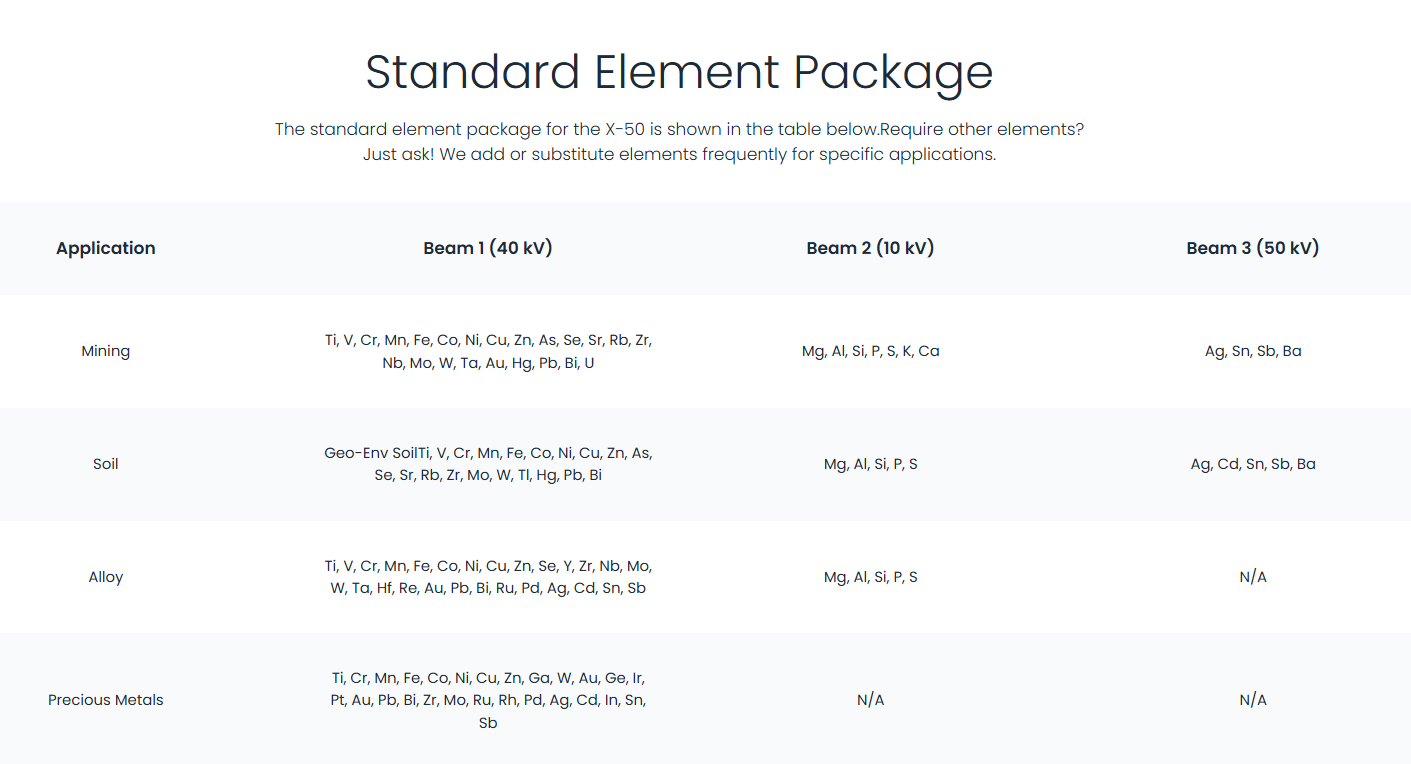Click the Mining Beam 1 element list
This screenshot has width=1411, height=764.
[488, 351]
